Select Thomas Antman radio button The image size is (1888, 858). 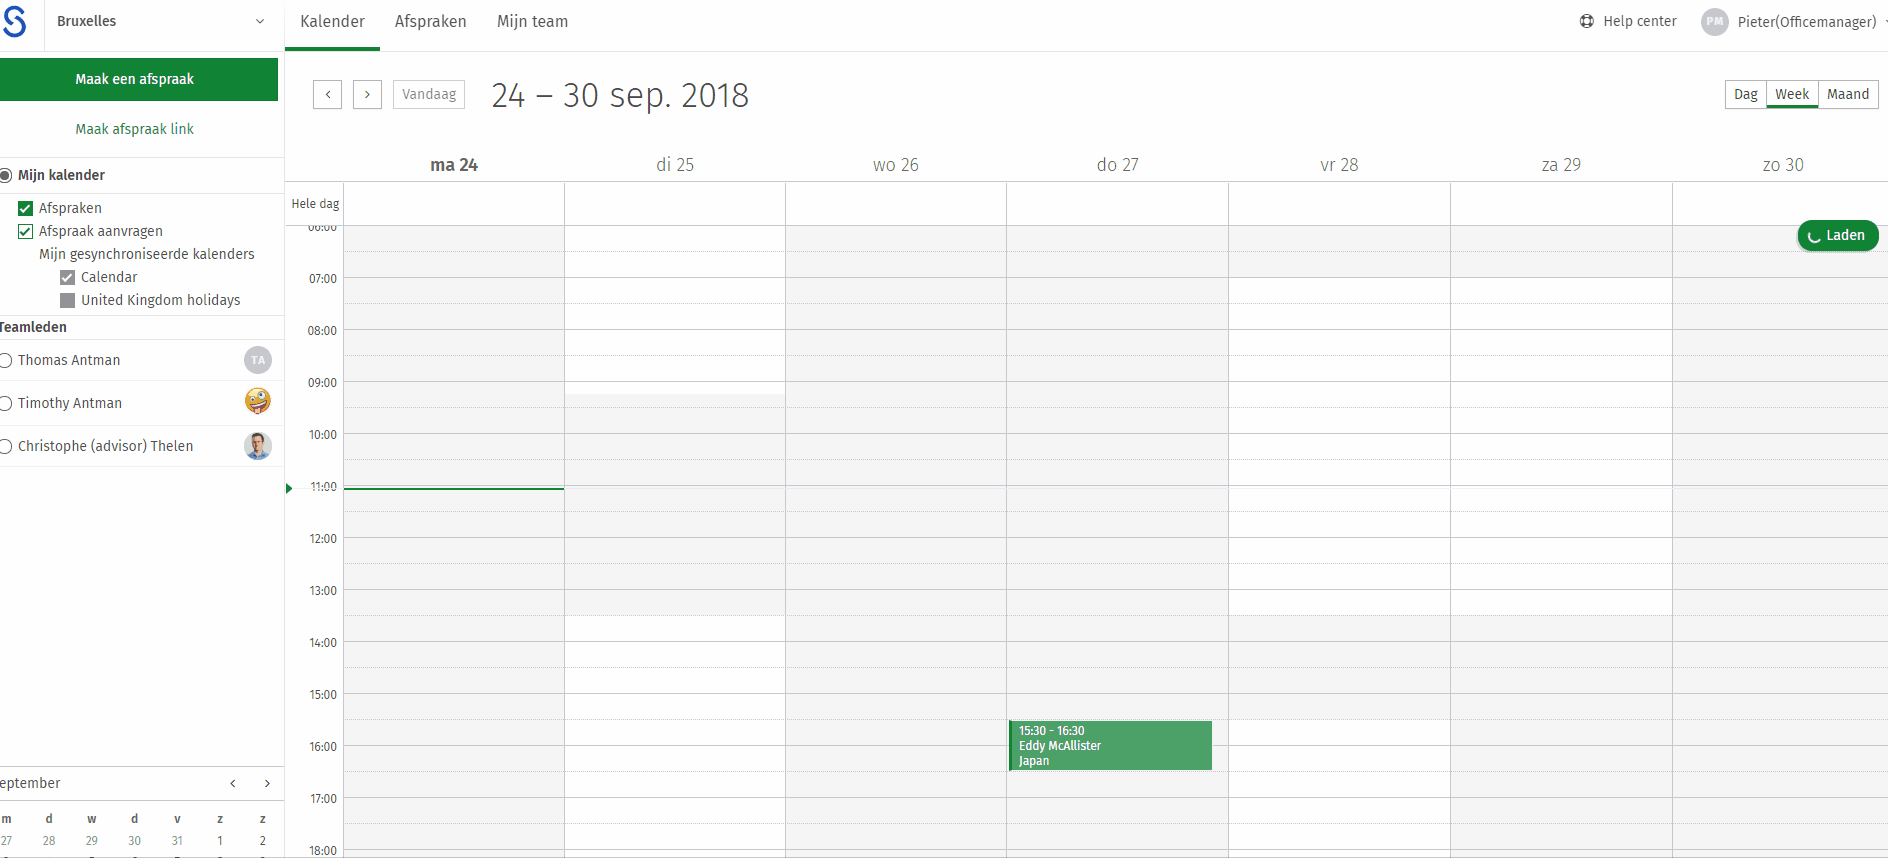coord(5,360)
